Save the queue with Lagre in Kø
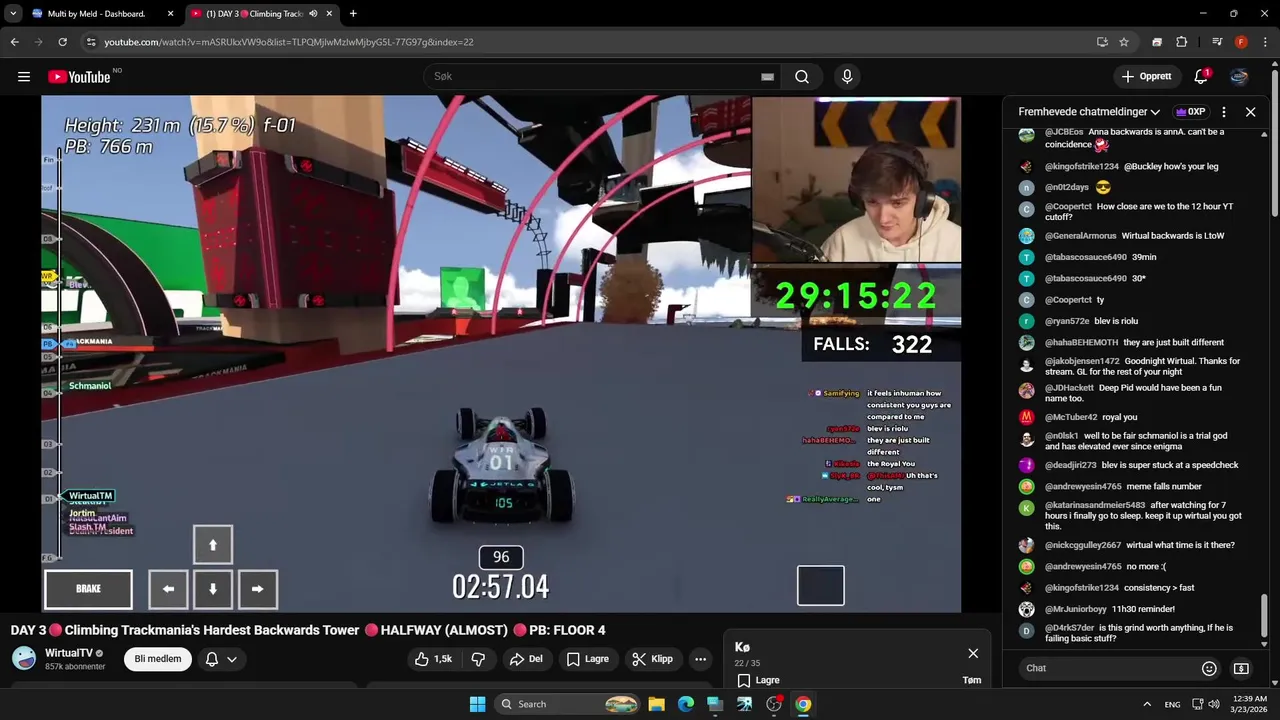This screenshot has height=720, width=1280. tap(759, 680)
